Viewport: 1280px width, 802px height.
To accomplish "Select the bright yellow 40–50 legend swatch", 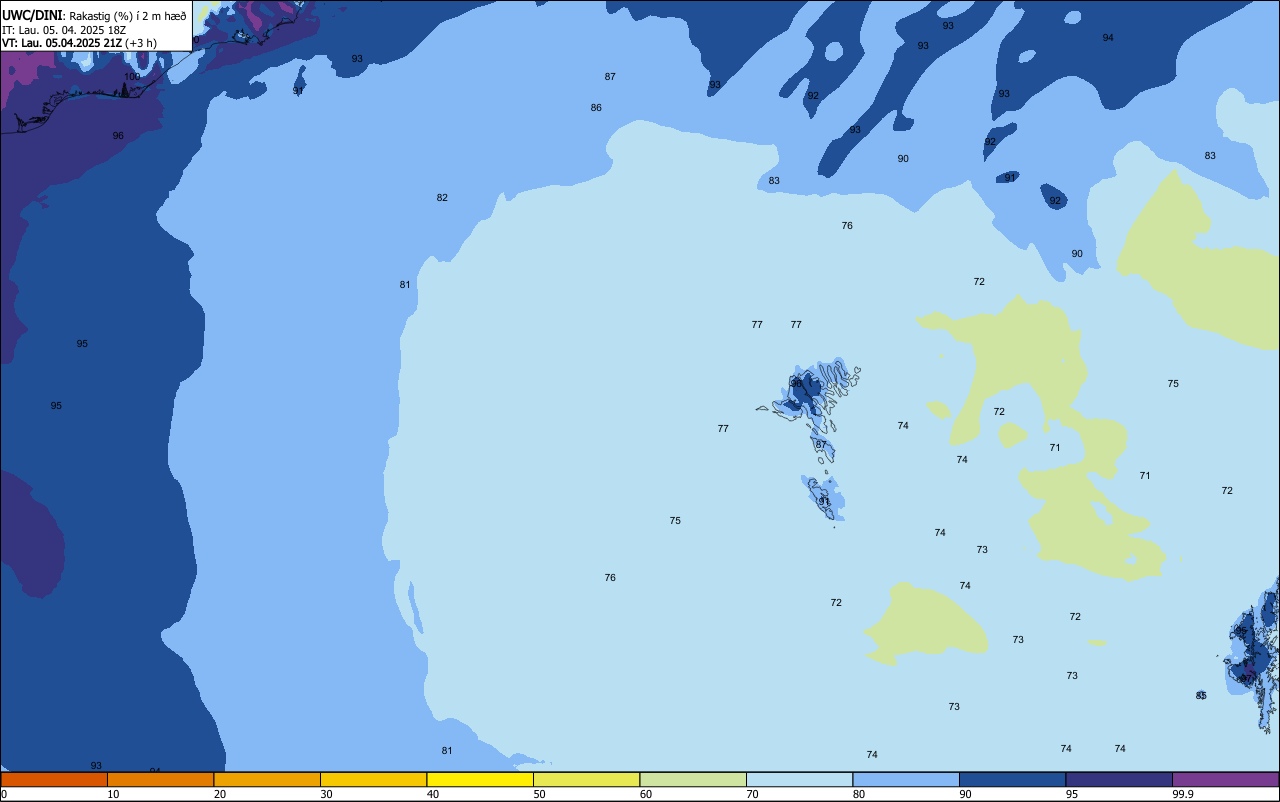I will pos(480,779).
